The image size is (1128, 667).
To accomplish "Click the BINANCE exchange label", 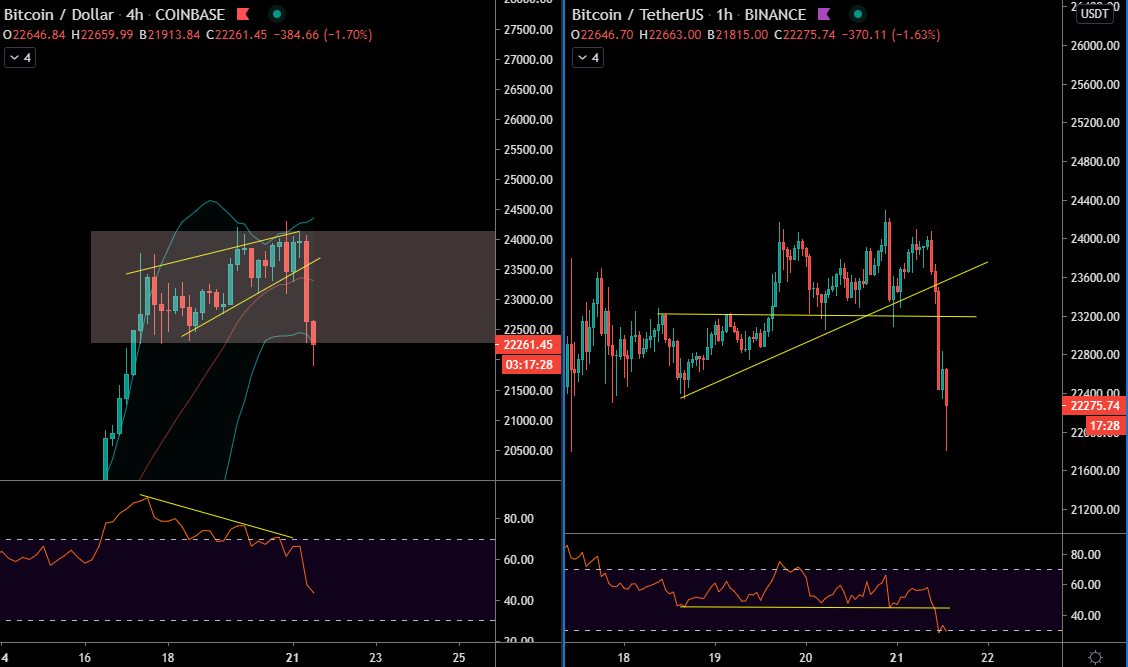I will (x=776, y=14).
